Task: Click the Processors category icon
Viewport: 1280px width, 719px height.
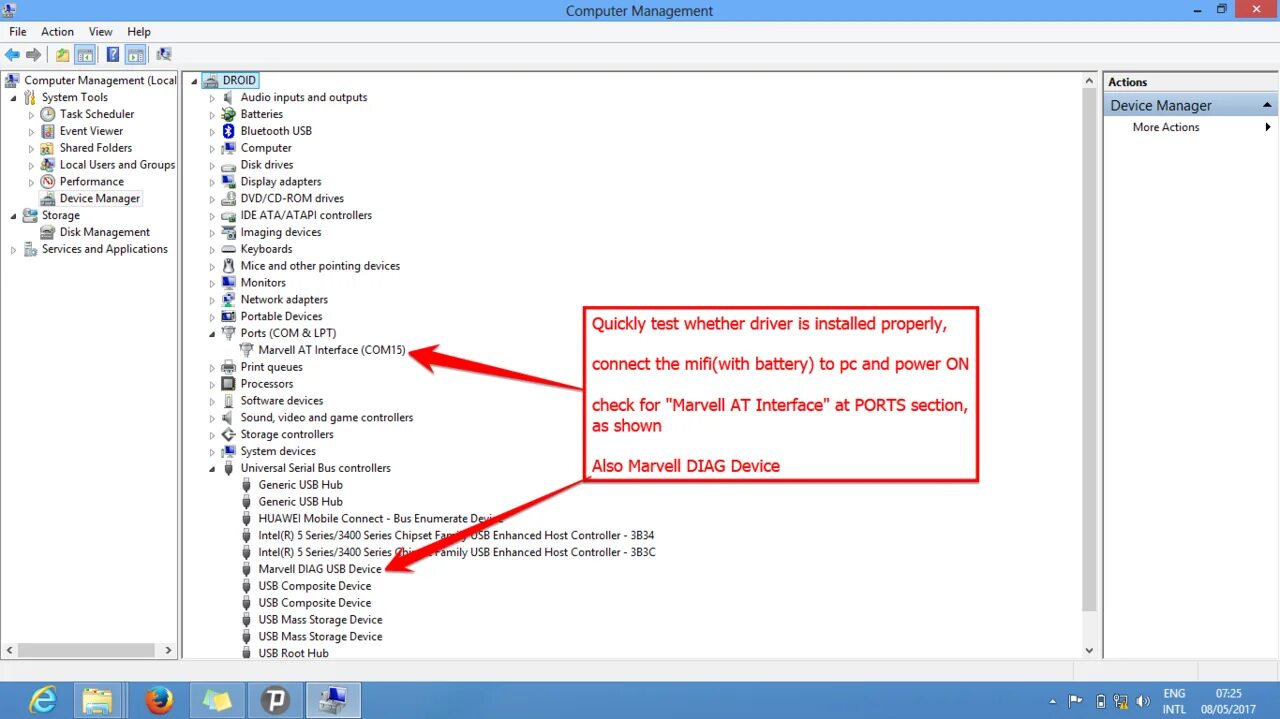Action: pyautogui.click(x=229, y=384)
